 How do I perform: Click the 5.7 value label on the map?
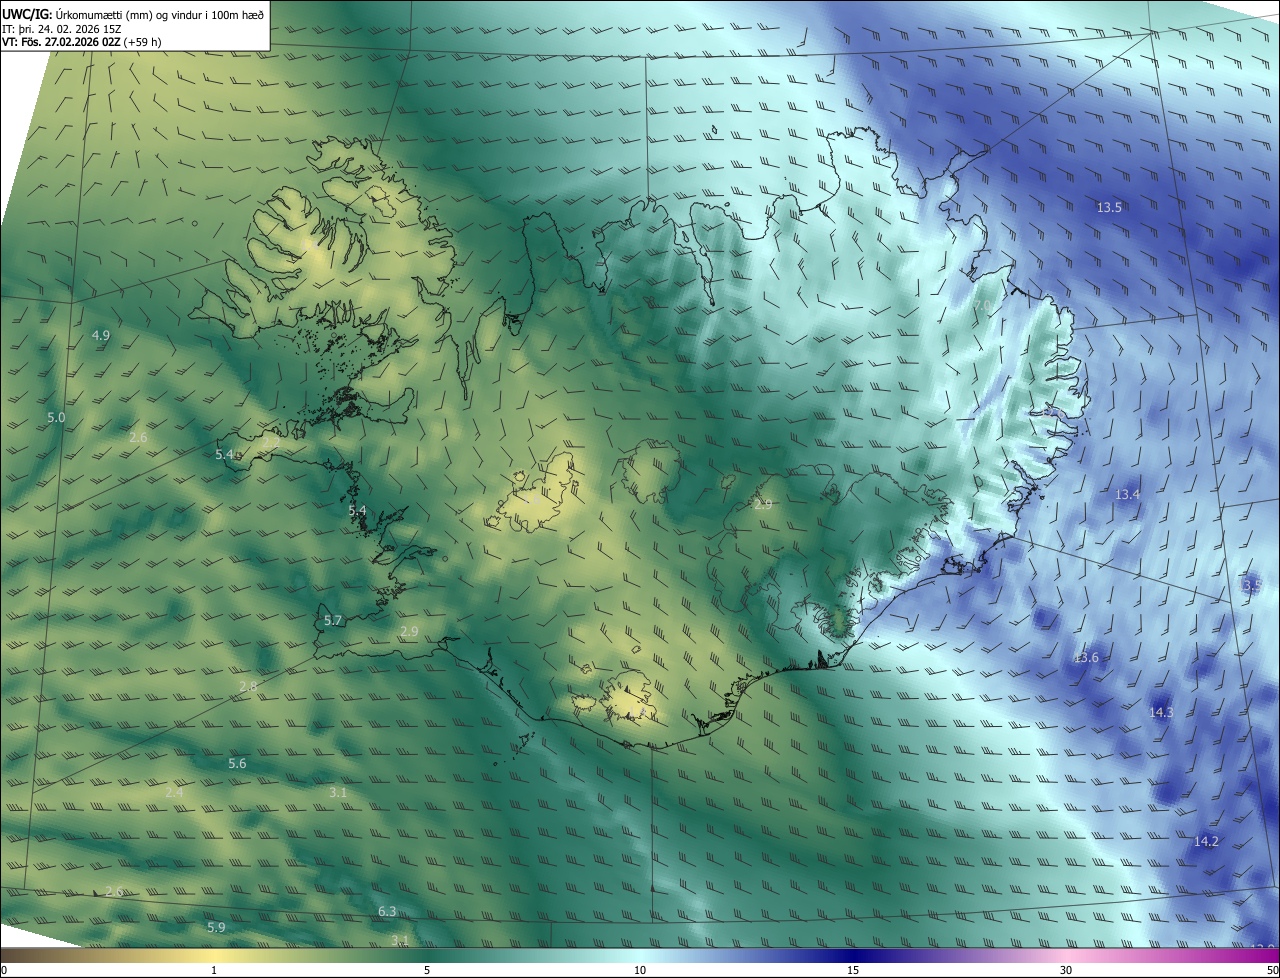point(333,621)
